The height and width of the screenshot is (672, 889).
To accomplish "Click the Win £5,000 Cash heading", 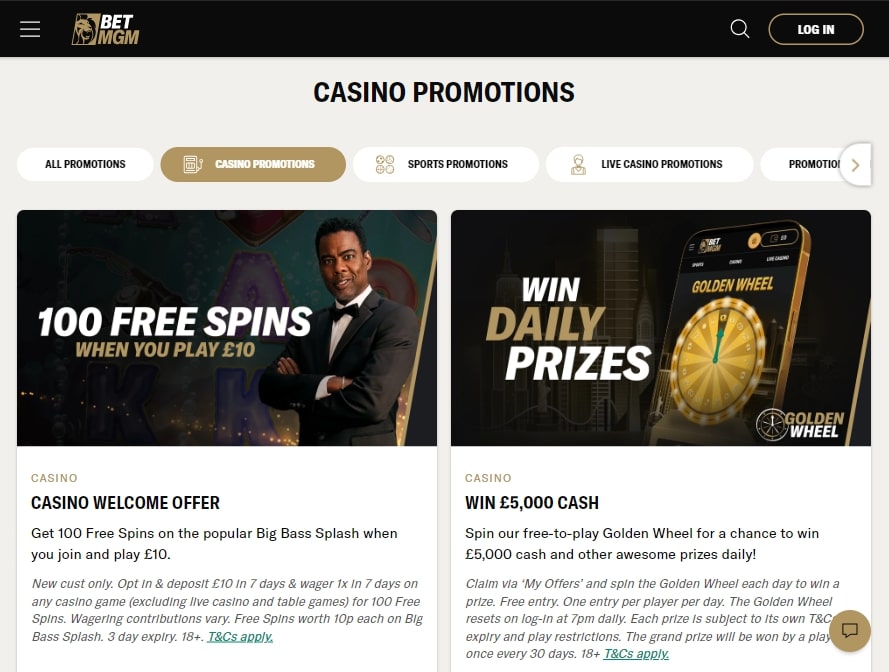I will click(x=532, y=502).
